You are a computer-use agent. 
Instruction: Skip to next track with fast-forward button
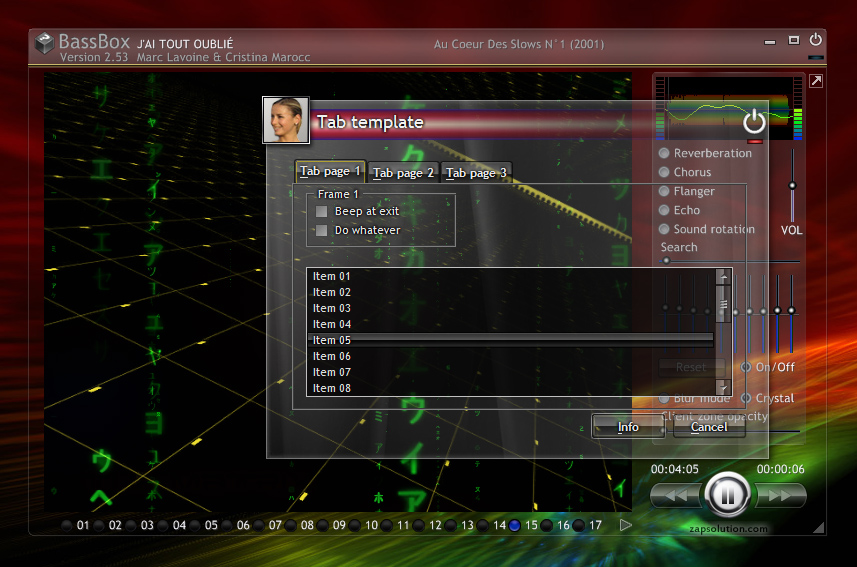(x=780, y=496)
